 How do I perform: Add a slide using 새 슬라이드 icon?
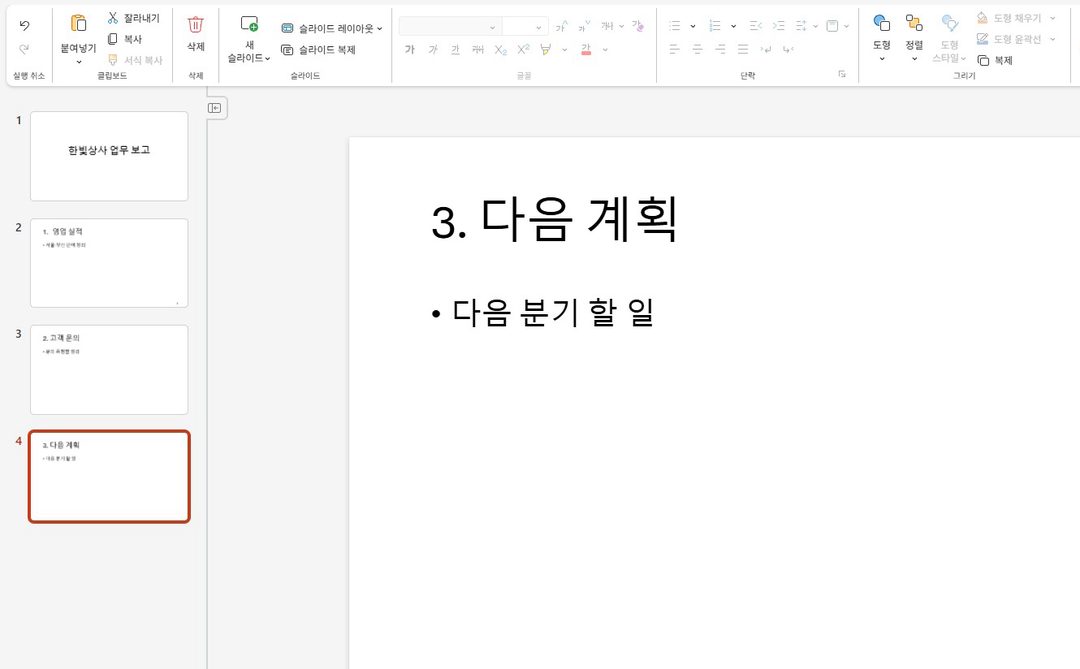249,24
